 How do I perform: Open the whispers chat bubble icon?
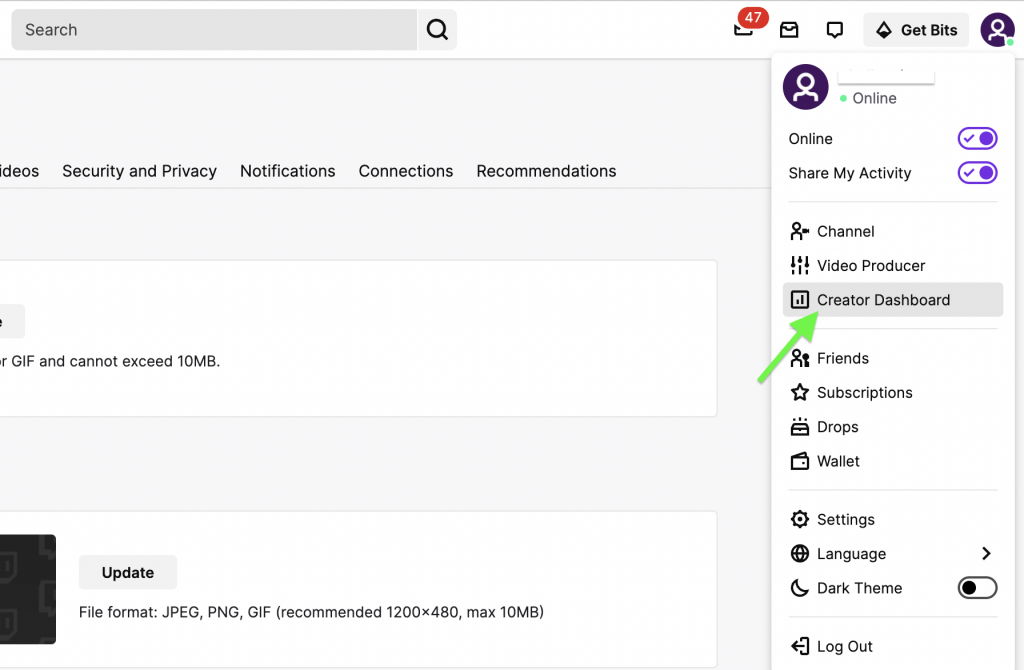(x=835, y=30)
